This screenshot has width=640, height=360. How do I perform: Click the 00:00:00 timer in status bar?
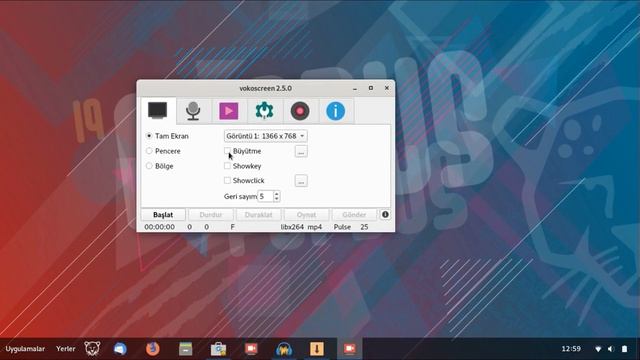(160, 227)
